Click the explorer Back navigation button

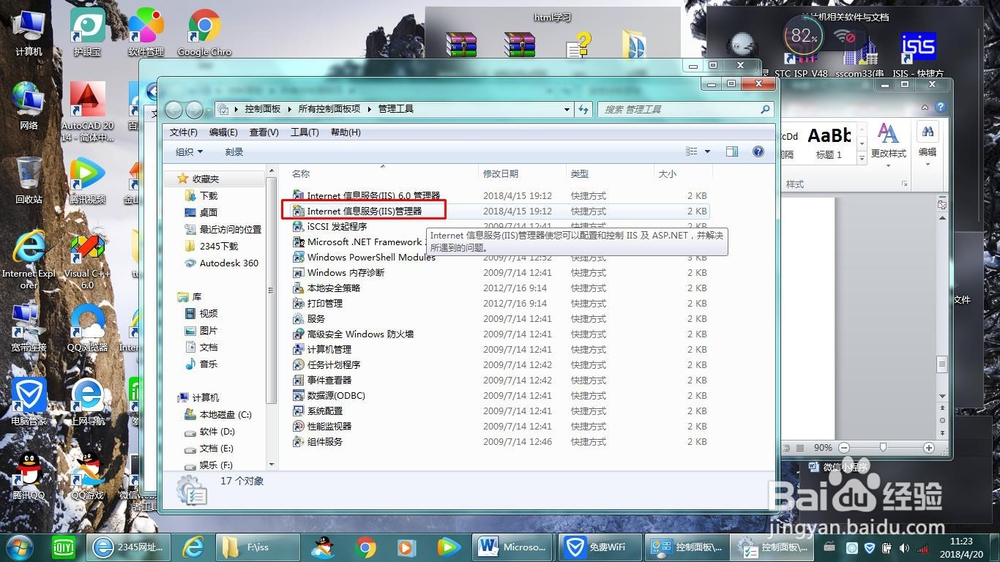[174, 110]
